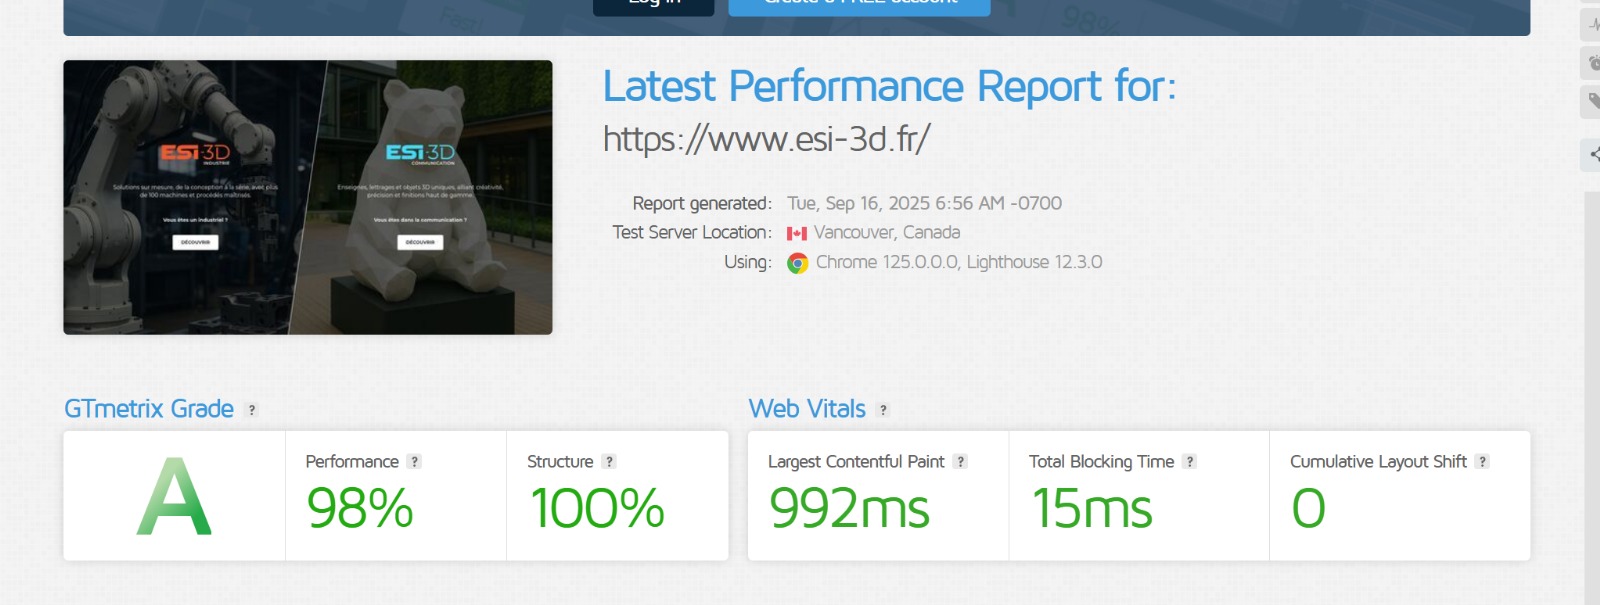The height and width of the screenshot is (605, 1600).
Task: Click the Total Blocking Time label
Action: coord(1102,461)
